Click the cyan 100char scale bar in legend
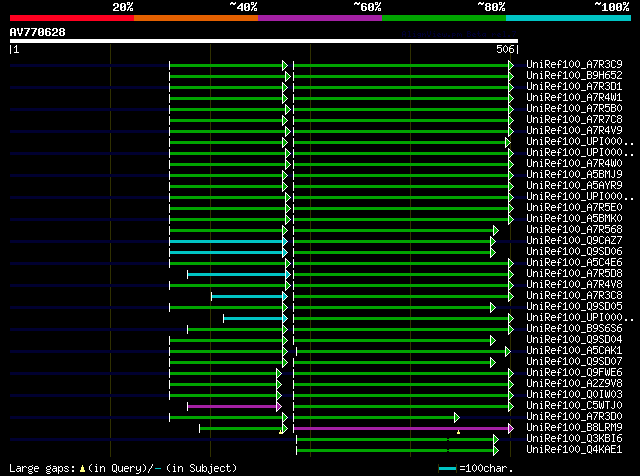 pos(447,469)
